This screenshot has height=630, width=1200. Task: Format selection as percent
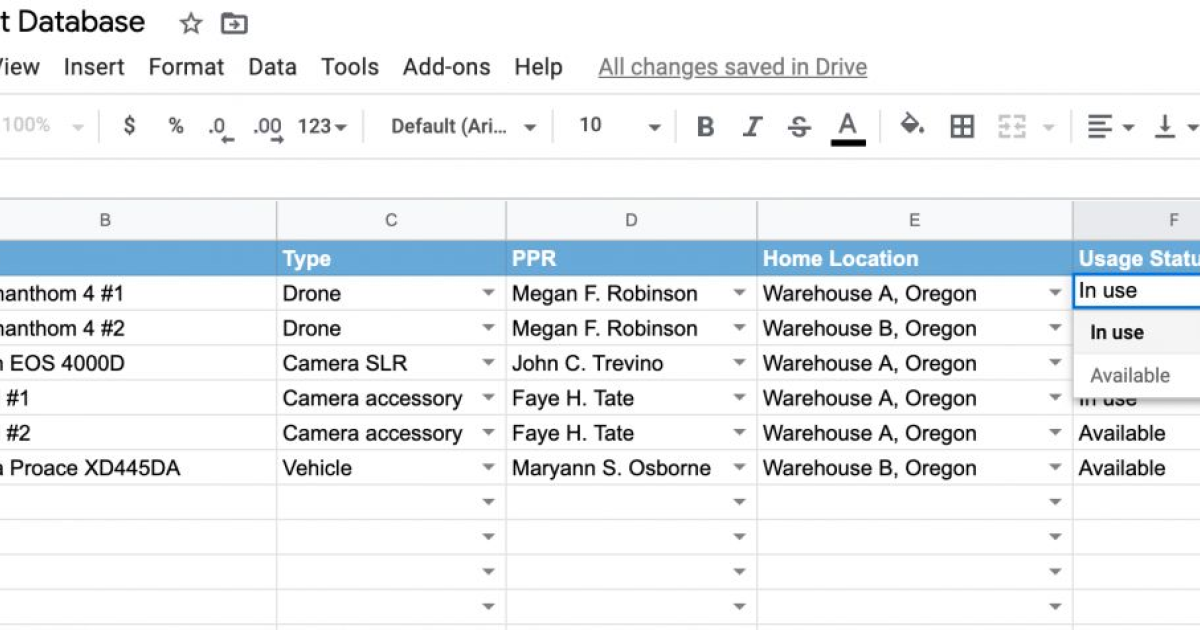(175, 126)
